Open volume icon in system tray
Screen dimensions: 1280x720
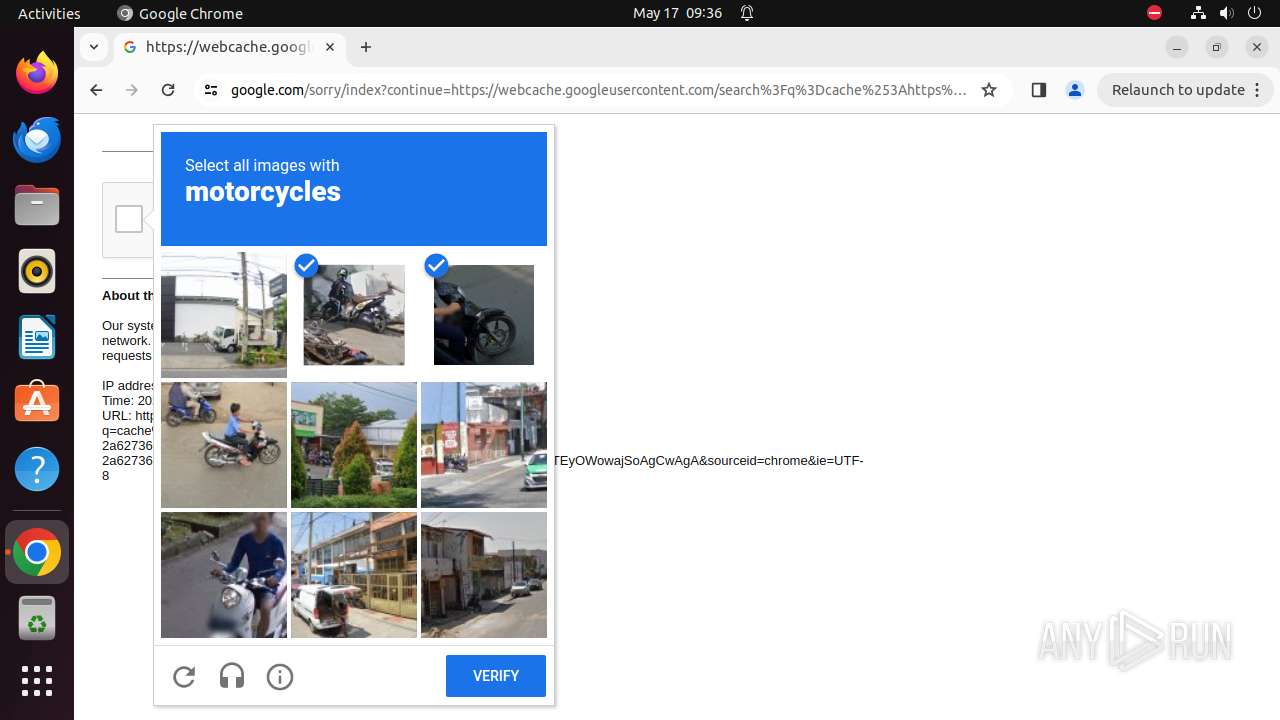coord(1227,13)
